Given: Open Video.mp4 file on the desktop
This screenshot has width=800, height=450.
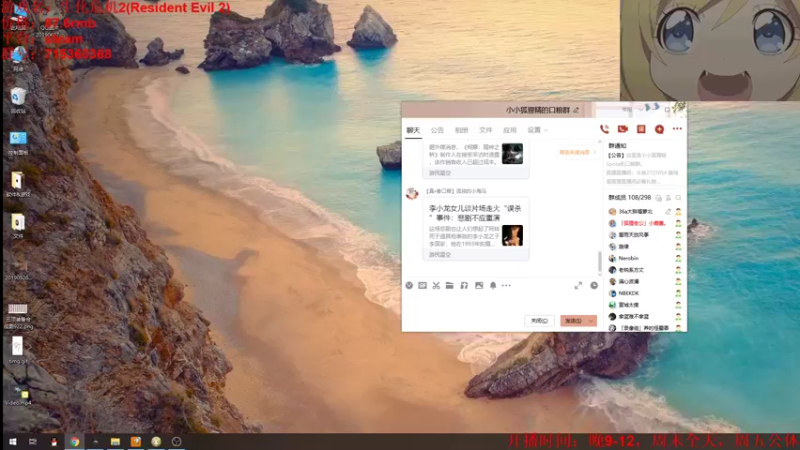Looking at the screenshot, I should (x=18, y=395).
